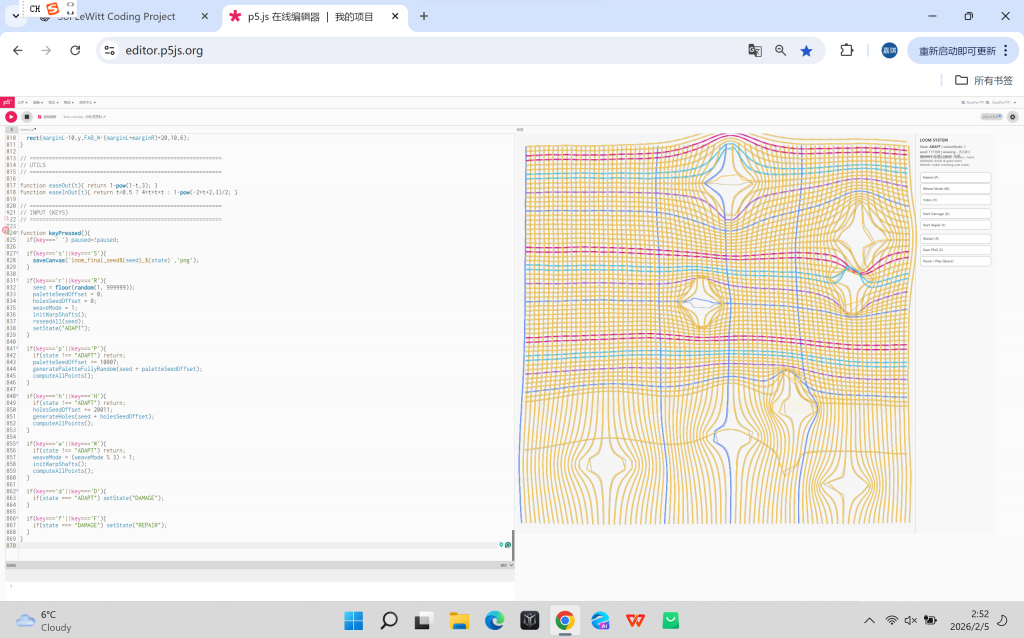Click the Google Translate icon
This screenshot has height=638, width=1024.
pyautogui.click(x=755, y=50)
